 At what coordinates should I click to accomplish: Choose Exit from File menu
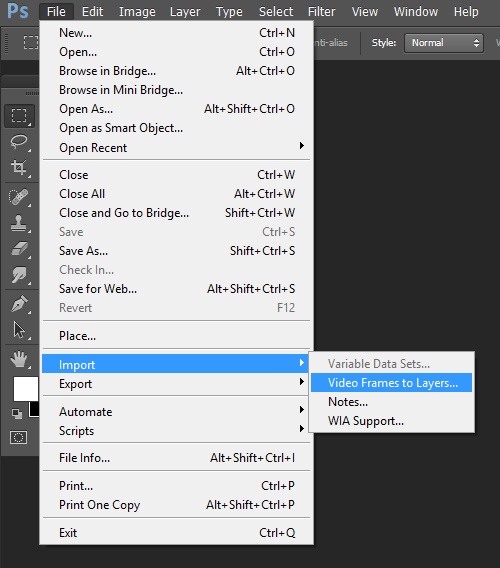tap(176, 532)
